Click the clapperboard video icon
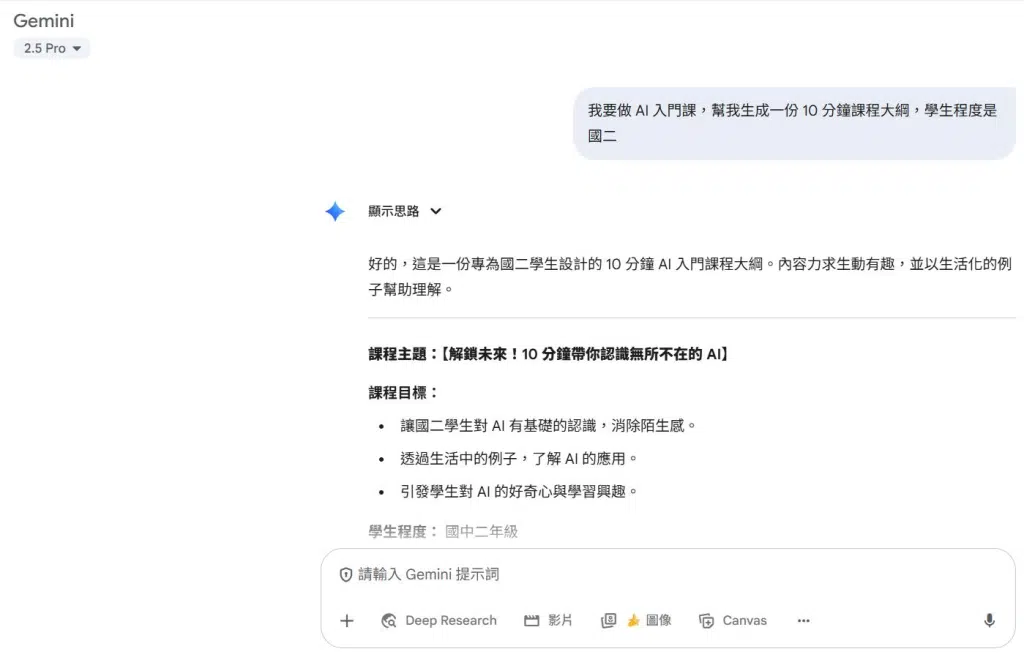Screen dimensions: 1024x657 (x=532, y=620)
